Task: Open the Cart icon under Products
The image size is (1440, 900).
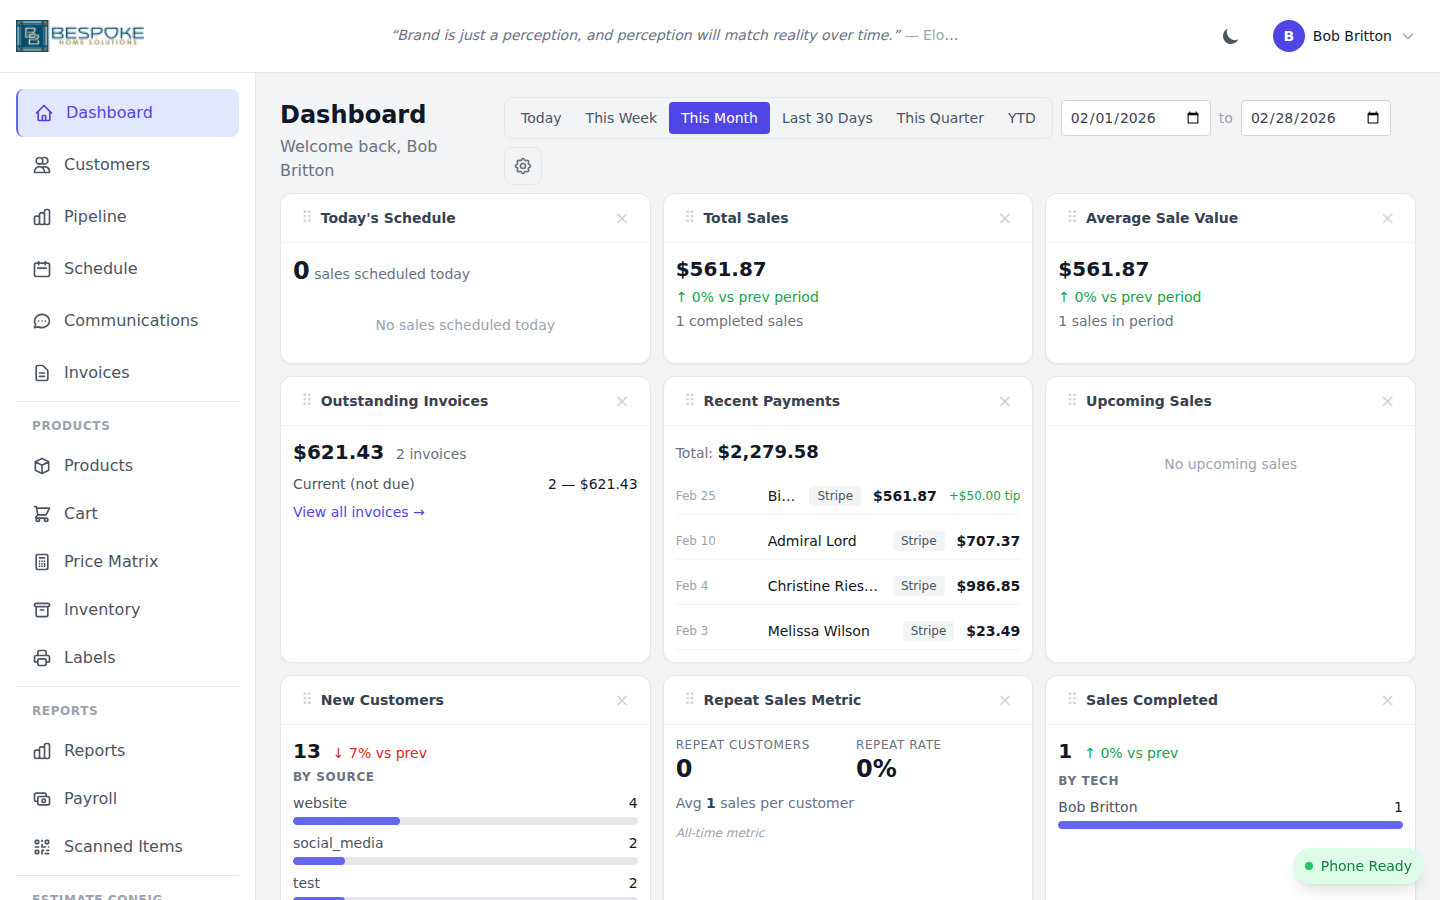Action: point(44,513)
